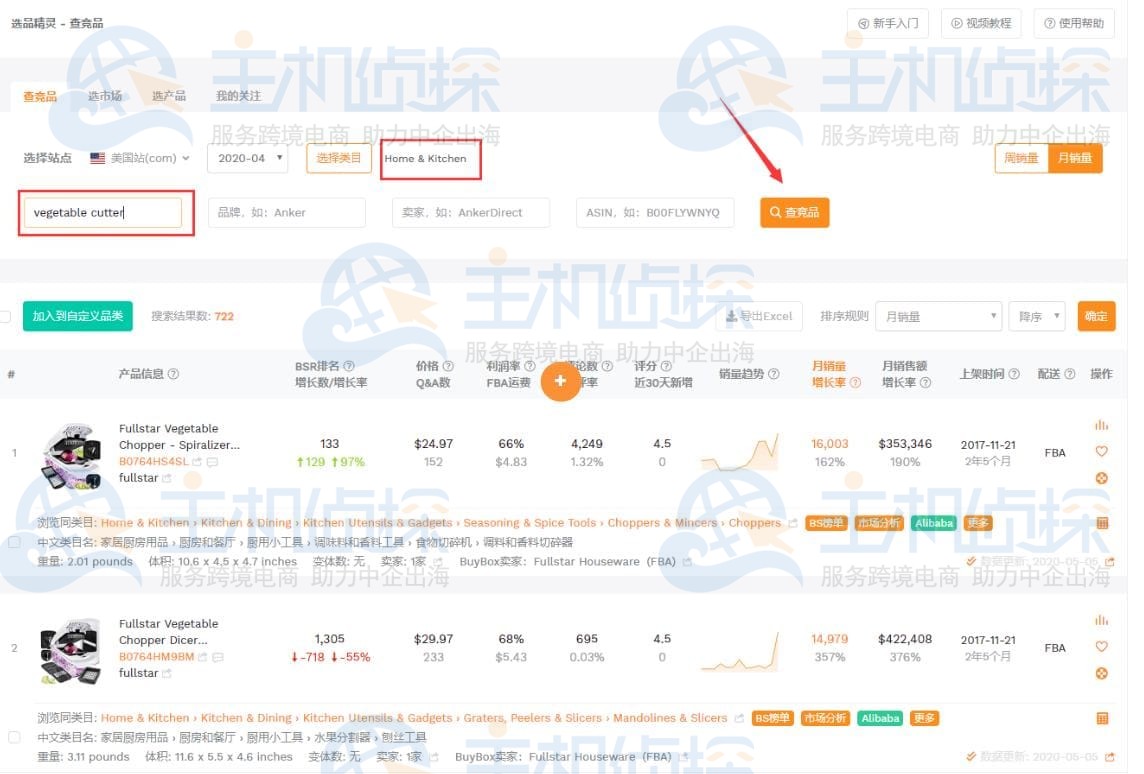
Task: Click 视频教程 button
Action: (981, 23)
